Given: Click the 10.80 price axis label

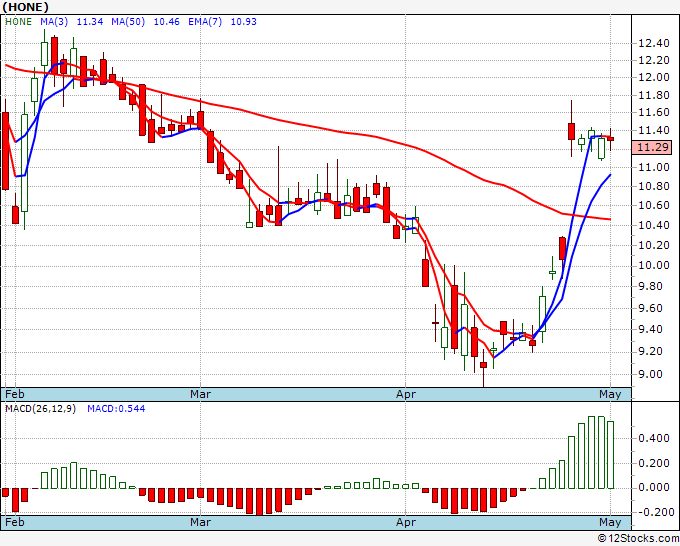Looking at the screenshot, I should click(x=654, y=186).
